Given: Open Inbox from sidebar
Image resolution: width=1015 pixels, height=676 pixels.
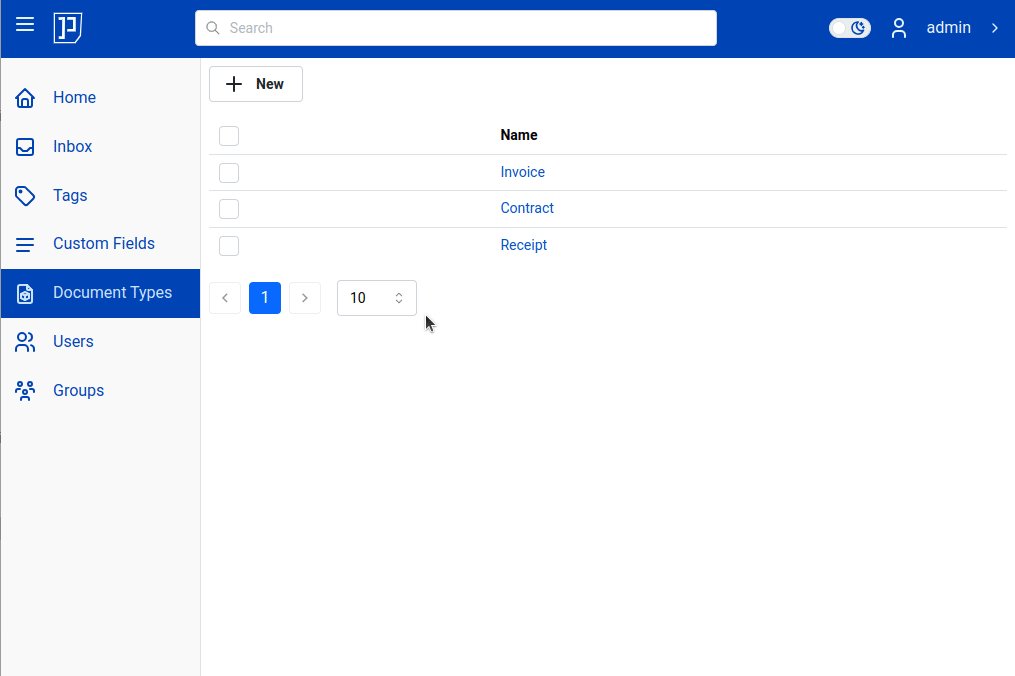Looking at the screenshot, I should [x=100, y=147].
